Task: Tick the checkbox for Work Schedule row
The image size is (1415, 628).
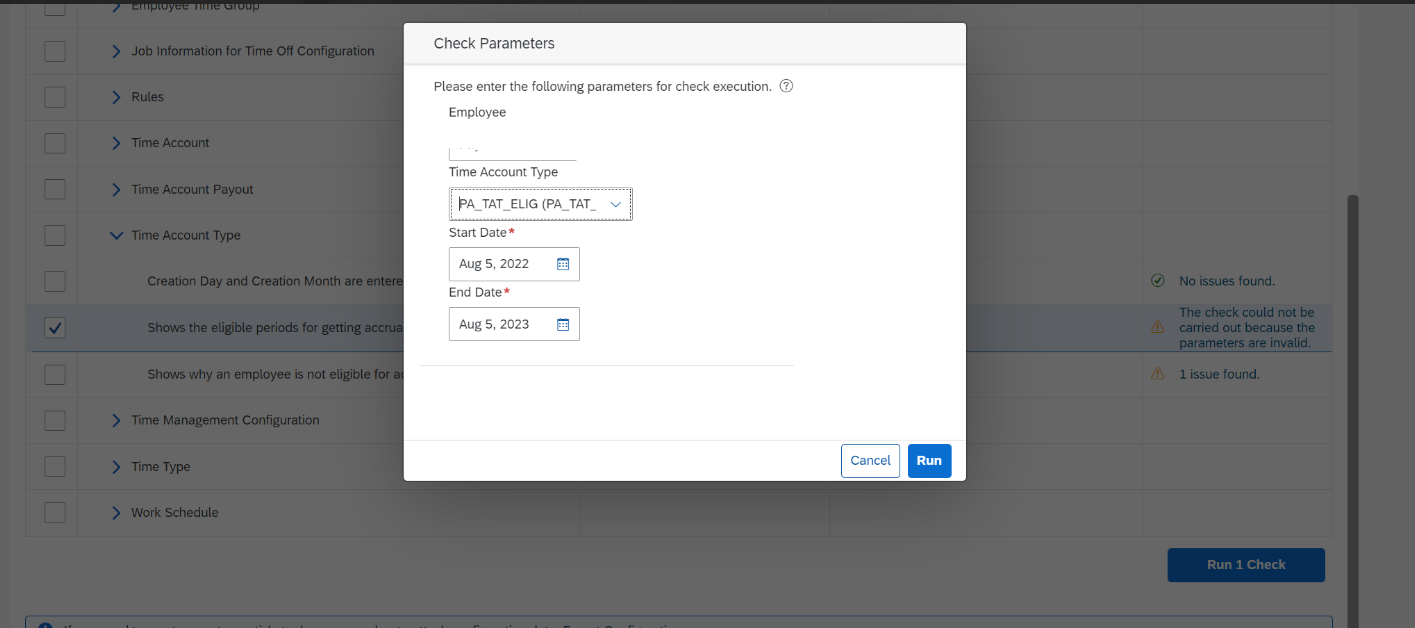Action: [55, 512]
